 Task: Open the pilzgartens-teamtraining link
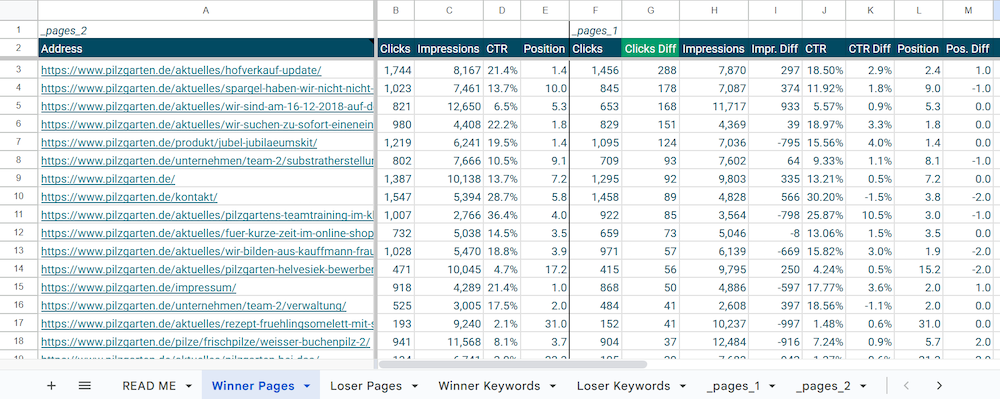[207, 215]
